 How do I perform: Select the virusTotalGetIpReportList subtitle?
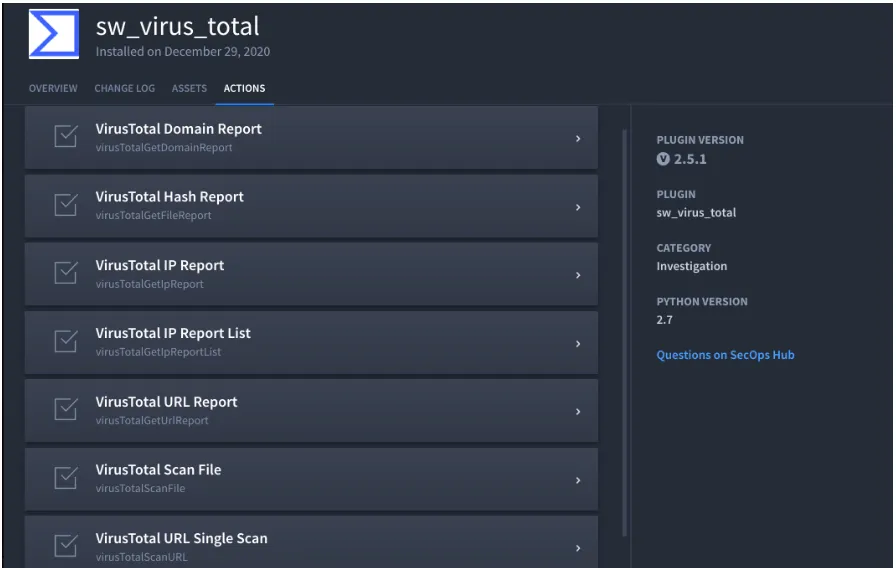click(x=158, y=352)
